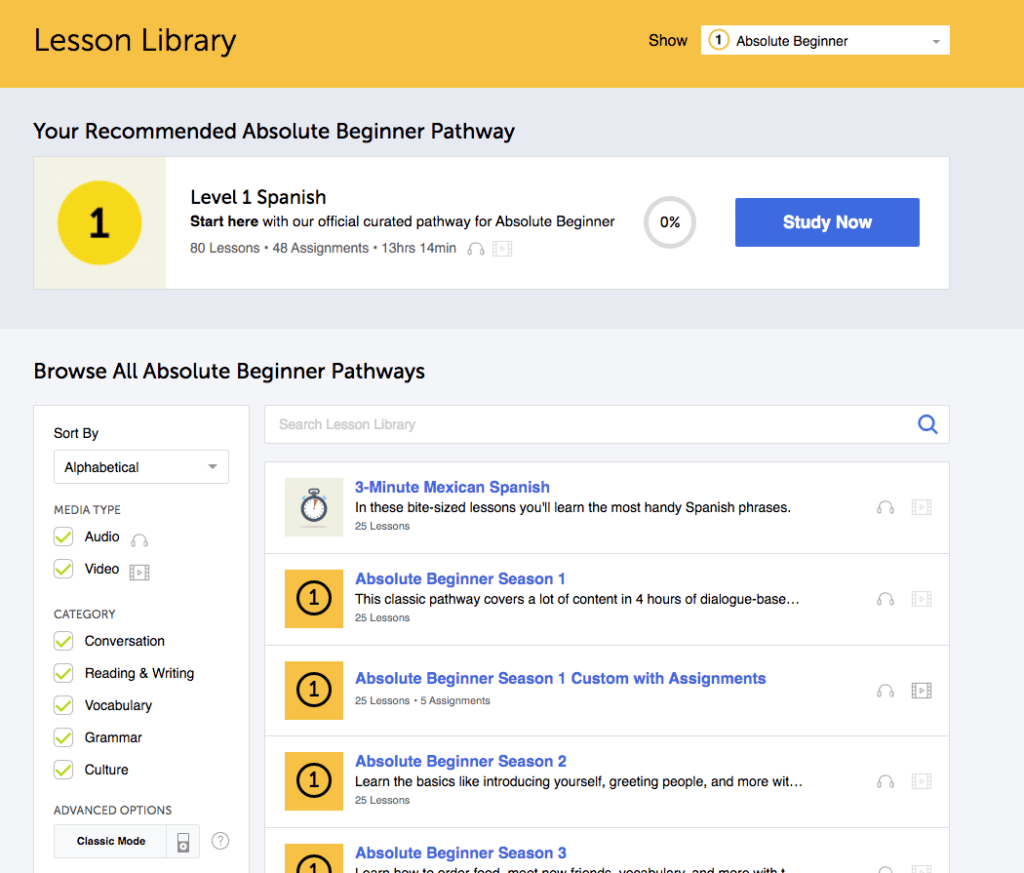Toggle the Culture category checkbox

64,770
